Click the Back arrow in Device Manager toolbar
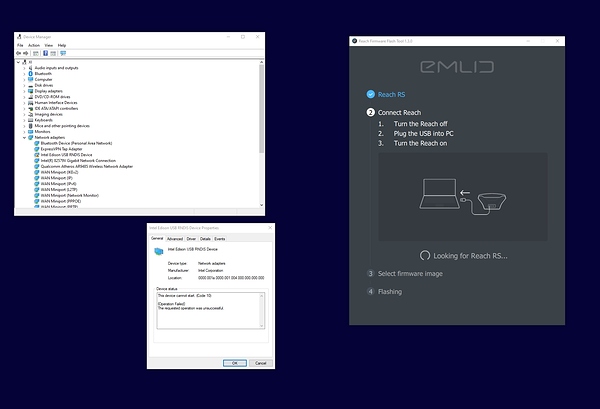This screenshot has width=600, height=409. point(18,53)
